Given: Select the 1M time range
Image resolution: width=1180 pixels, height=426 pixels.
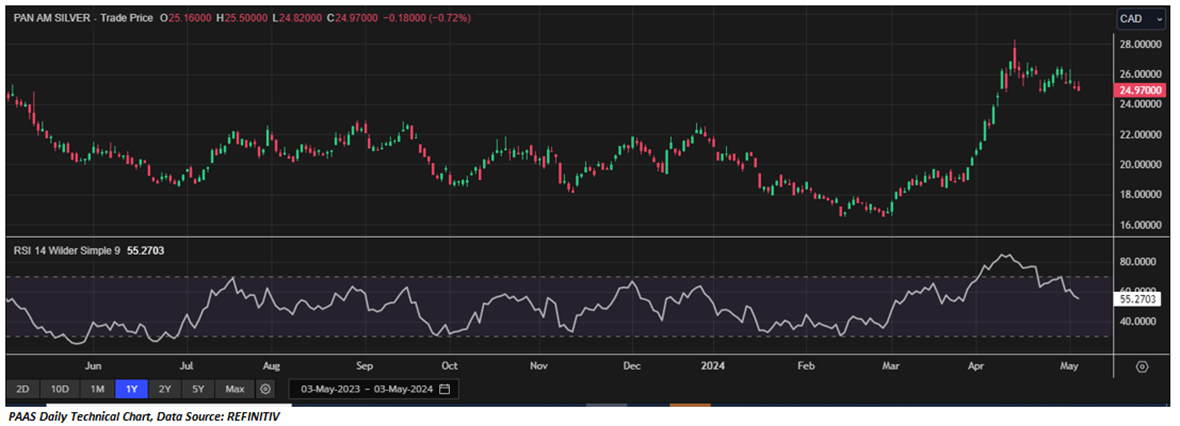Looking at the screenshot, I should [x=96, y=389].
